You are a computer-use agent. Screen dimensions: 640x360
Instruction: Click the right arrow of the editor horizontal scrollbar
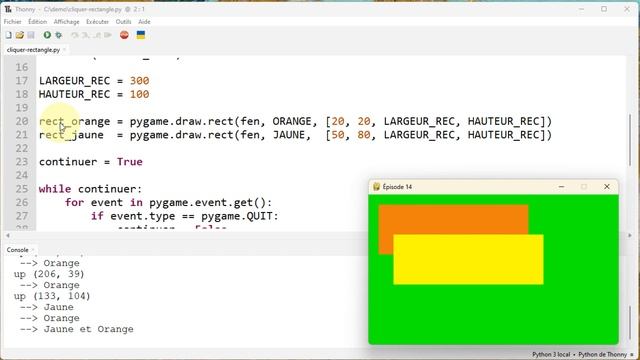tap(630, 236)
